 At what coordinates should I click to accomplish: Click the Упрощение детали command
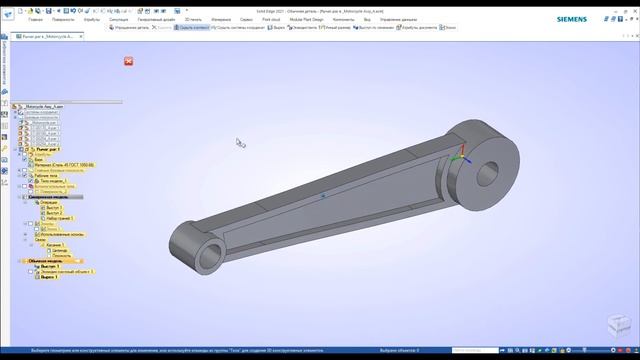pyautogui.click(x=129, y=27)
